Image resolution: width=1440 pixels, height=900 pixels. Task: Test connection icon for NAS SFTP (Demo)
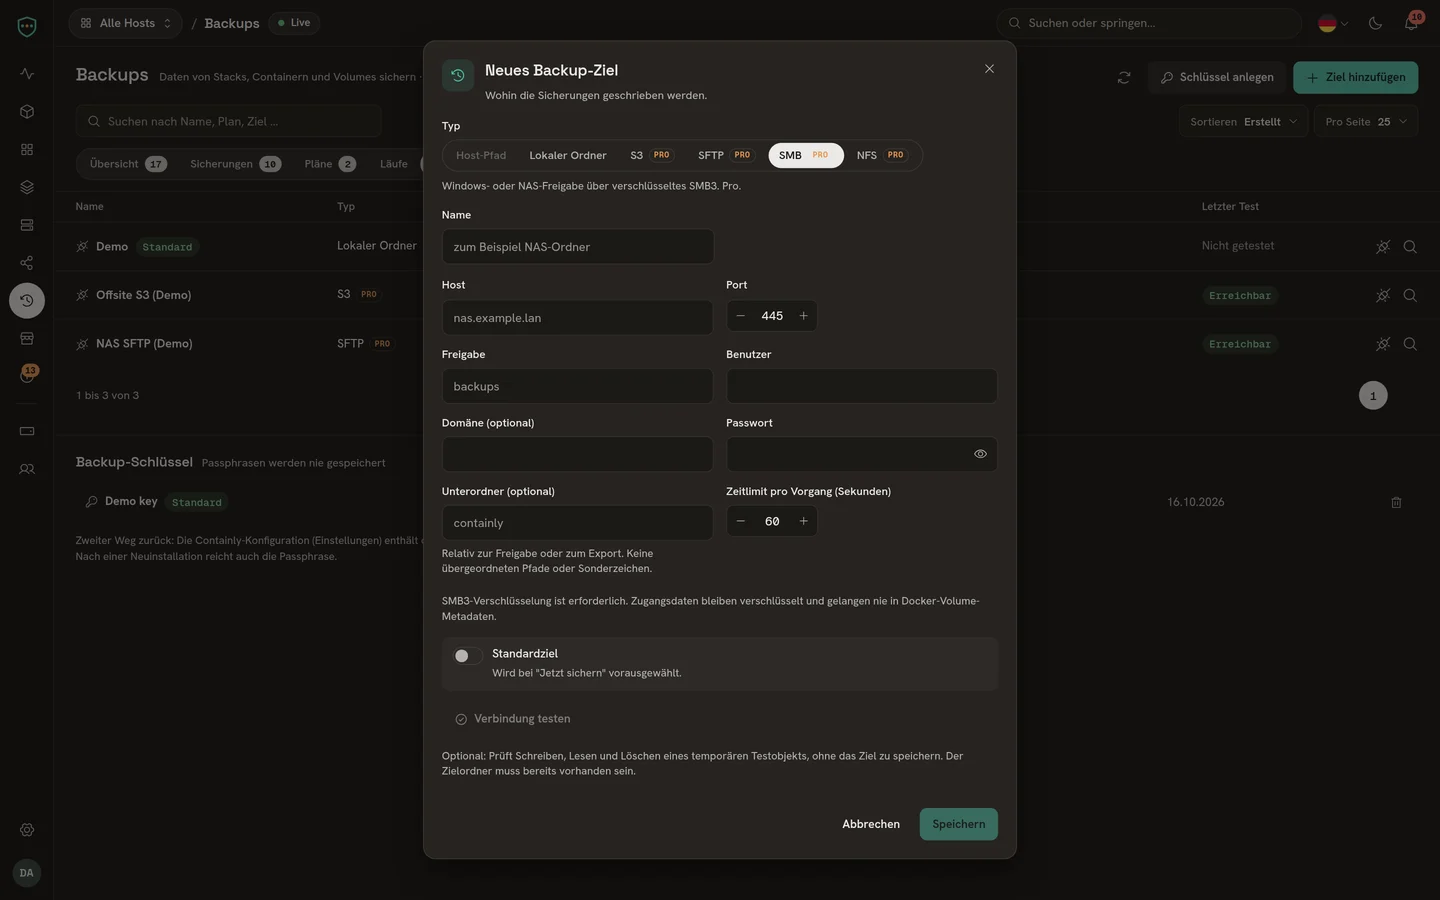1383,344
